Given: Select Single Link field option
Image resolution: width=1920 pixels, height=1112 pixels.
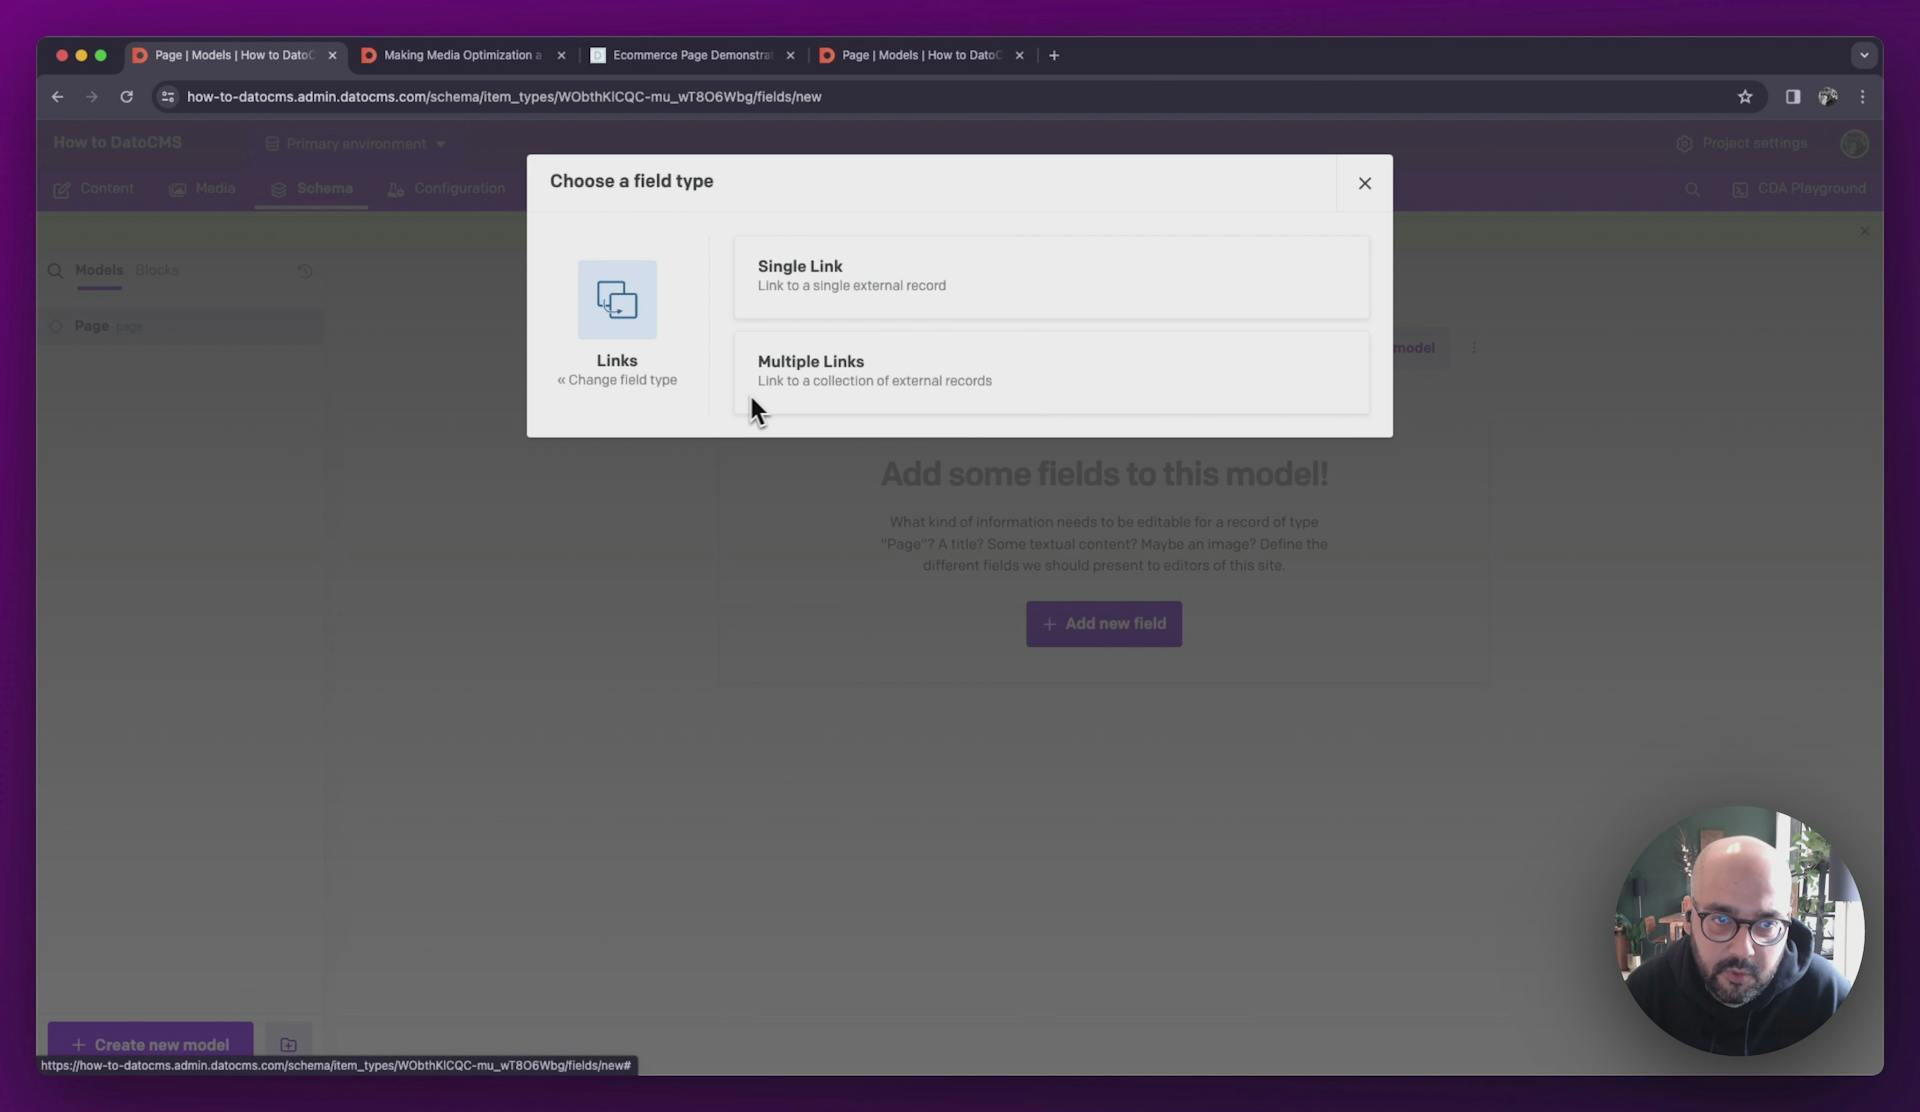Looking at the screenshot, I should pyautogui.click(x=1052, y=274).
